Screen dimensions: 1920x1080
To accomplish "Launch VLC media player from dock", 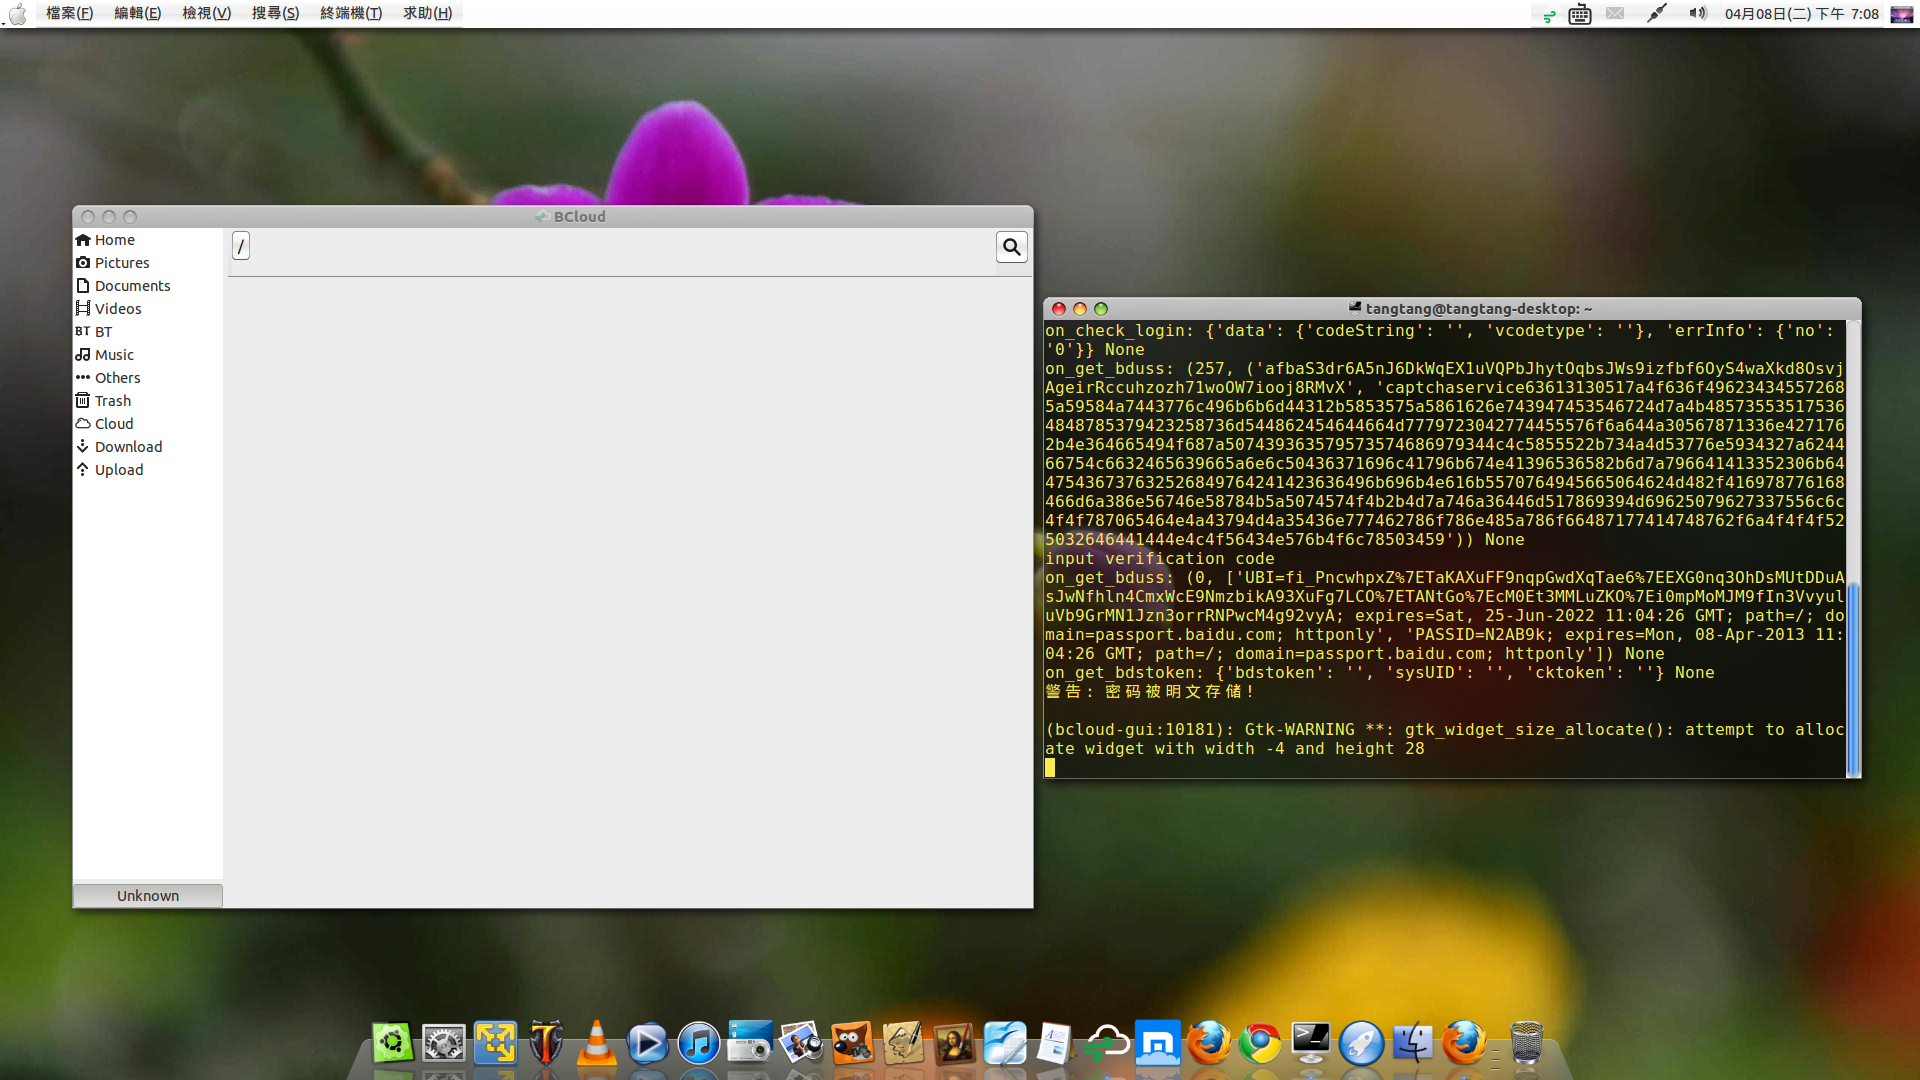I will click(x=597, y=1043).
